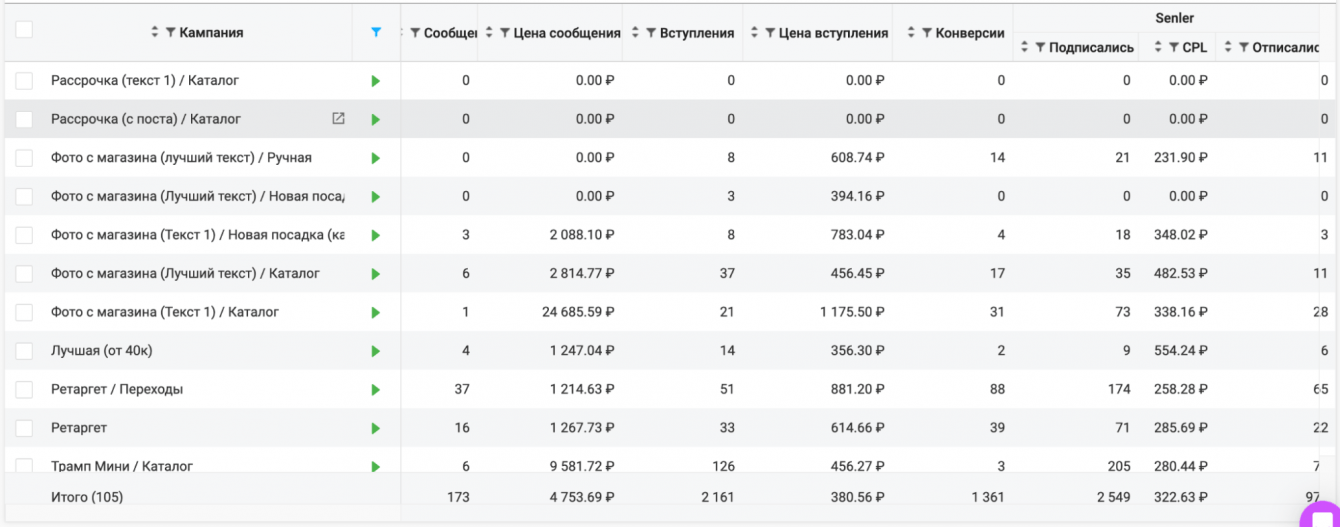This screenshot has width=1340, height=527.
Task: Click filter icon in Кампания column header
Action: click(171, 33)
